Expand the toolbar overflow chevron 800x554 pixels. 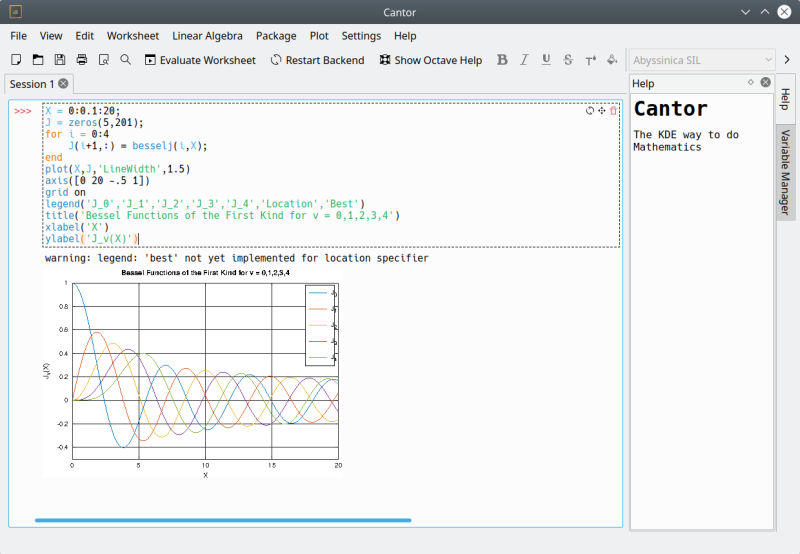[x=787, y=60]
